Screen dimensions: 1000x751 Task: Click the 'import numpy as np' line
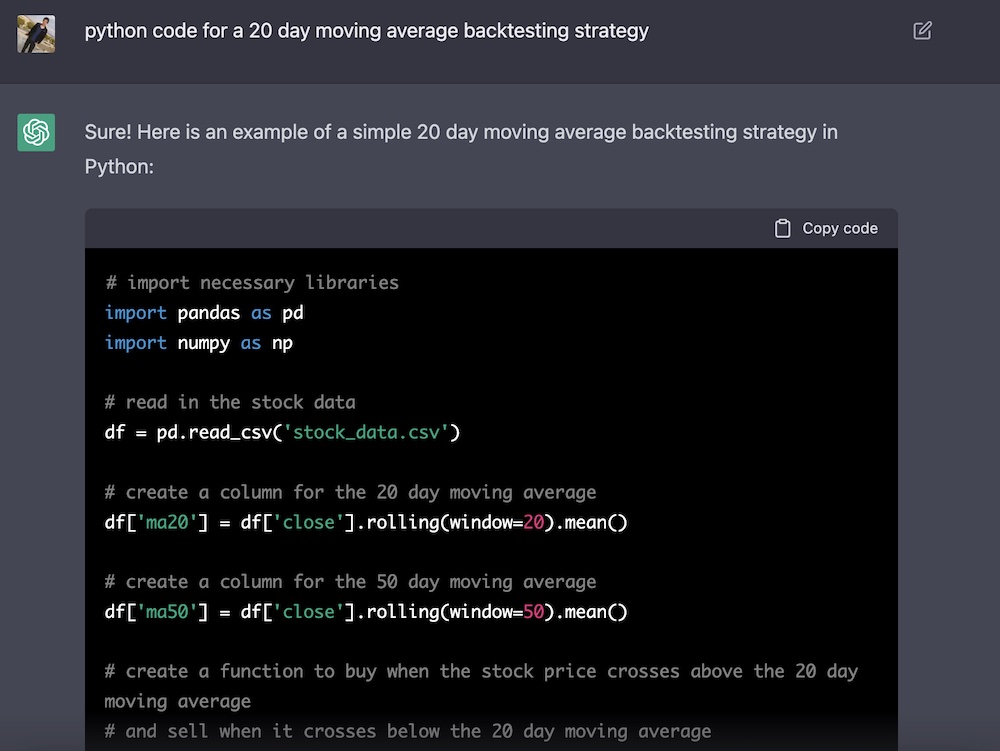pyautogui.click(x=198, y=343)
